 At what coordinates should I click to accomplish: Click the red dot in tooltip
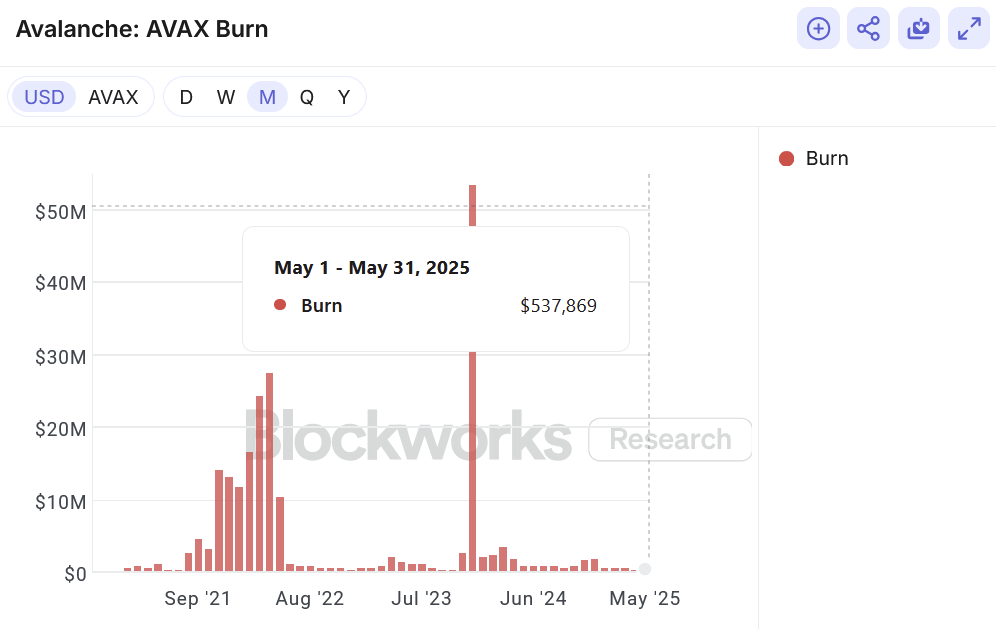pos(280,305)
